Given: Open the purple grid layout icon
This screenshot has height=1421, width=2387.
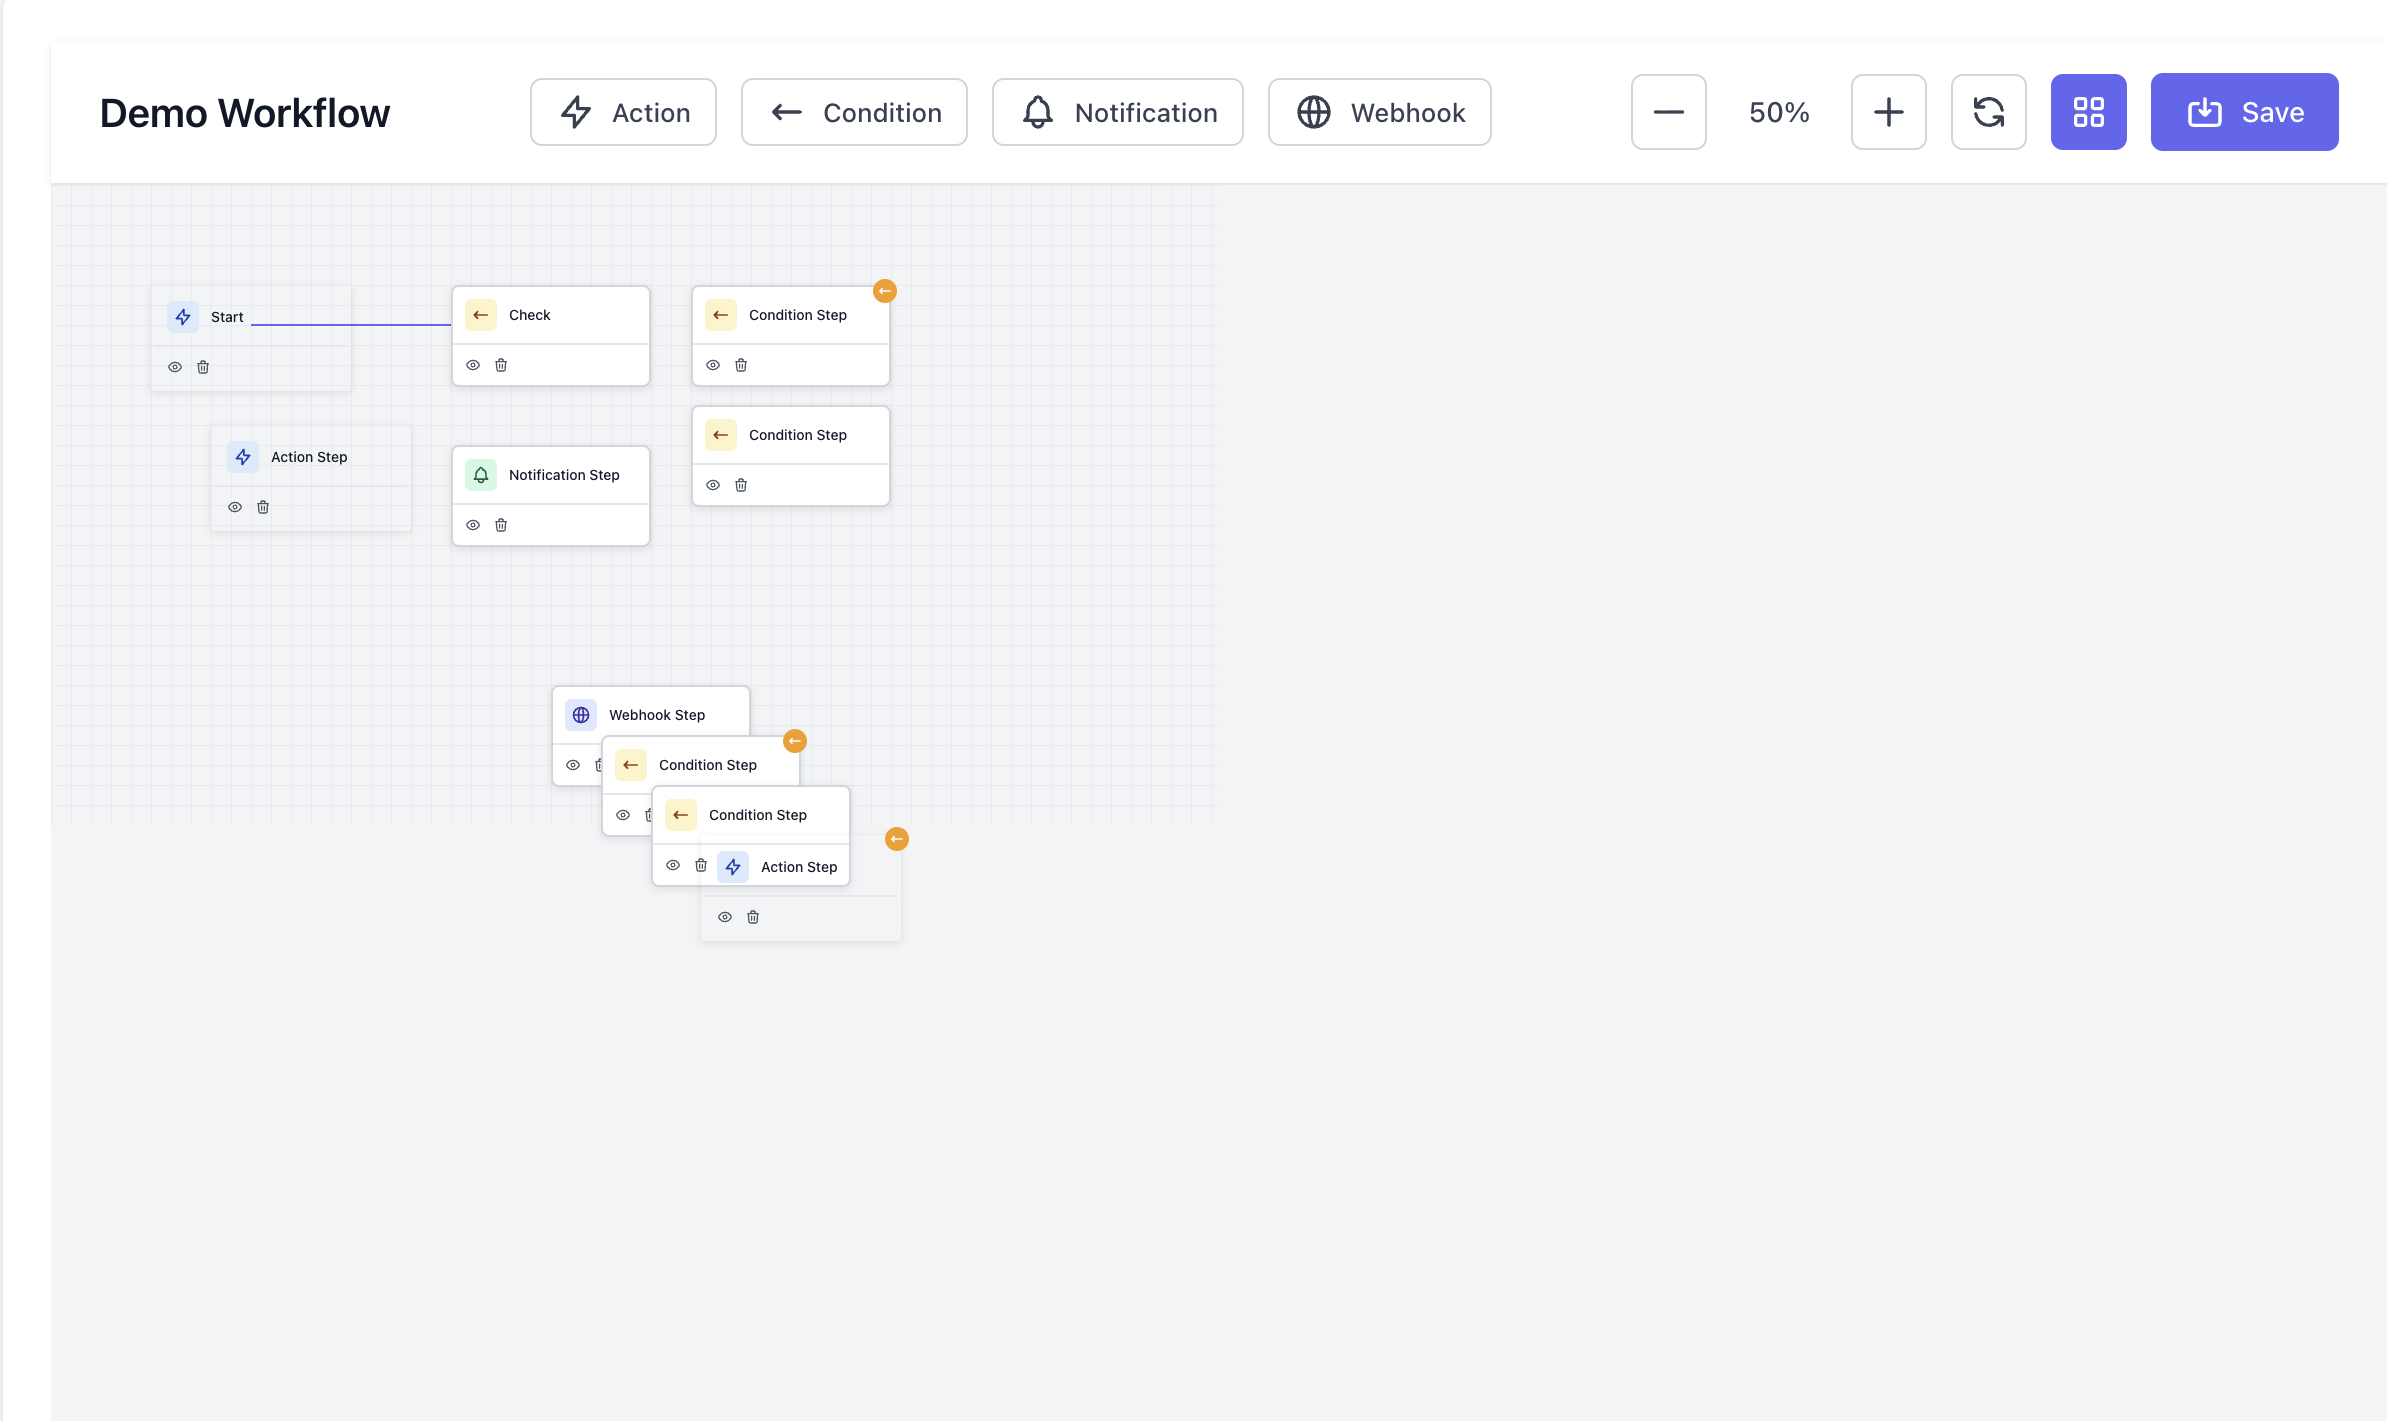Looking at the screenshot, I should [x=2089, y=112].
